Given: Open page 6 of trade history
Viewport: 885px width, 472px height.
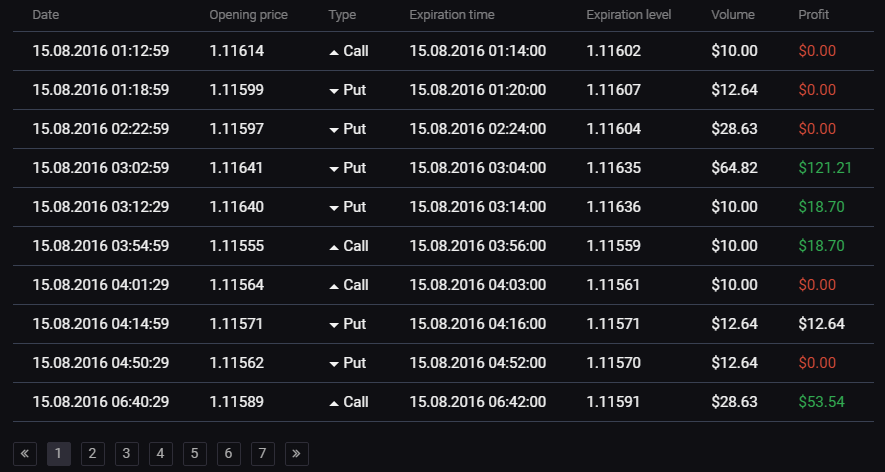Looking at the screenshot, I should (x=229, y=453).
